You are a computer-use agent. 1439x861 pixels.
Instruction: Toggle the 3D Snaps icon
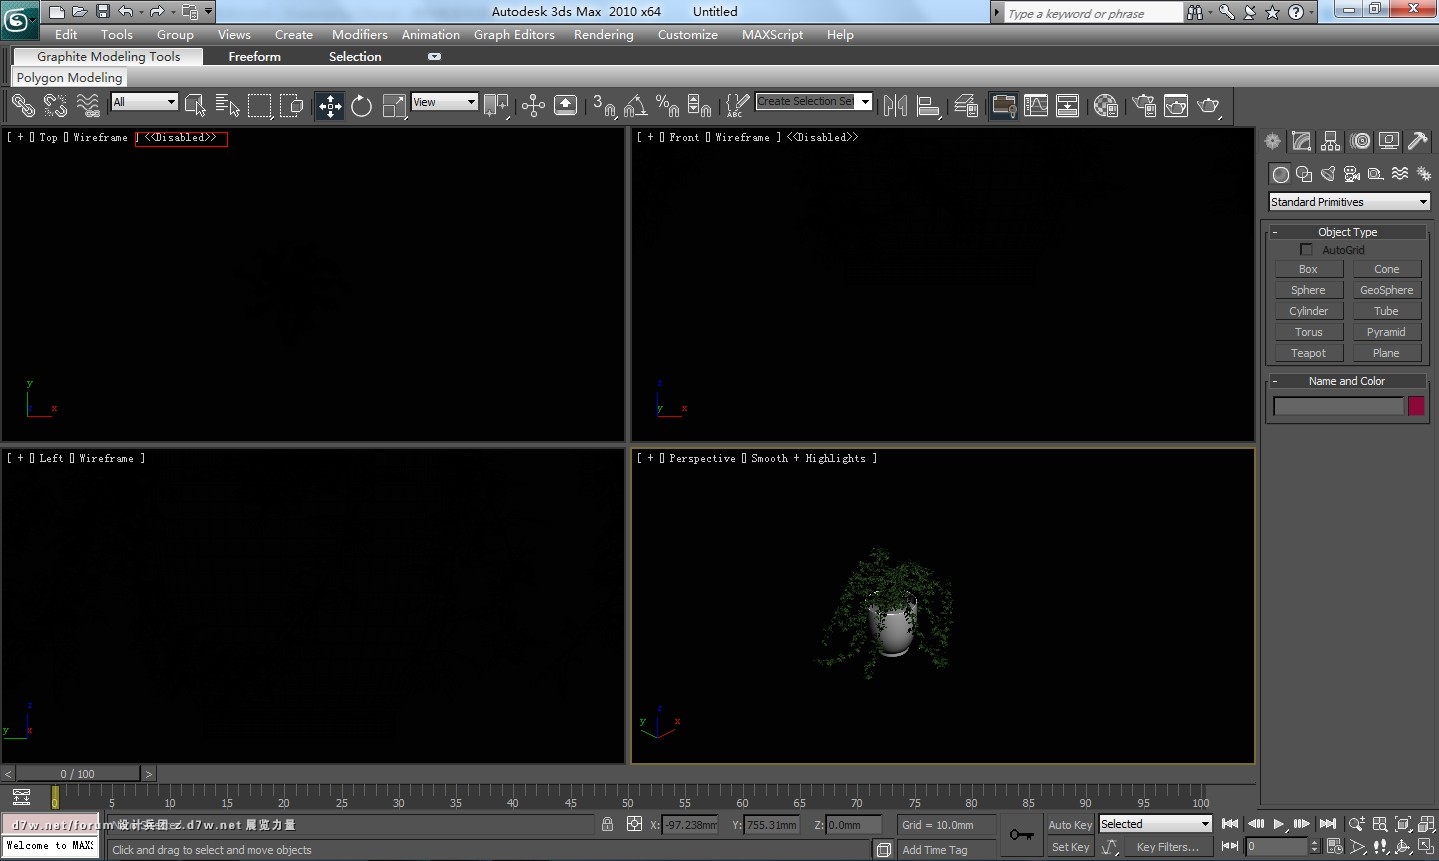point(603,105)
